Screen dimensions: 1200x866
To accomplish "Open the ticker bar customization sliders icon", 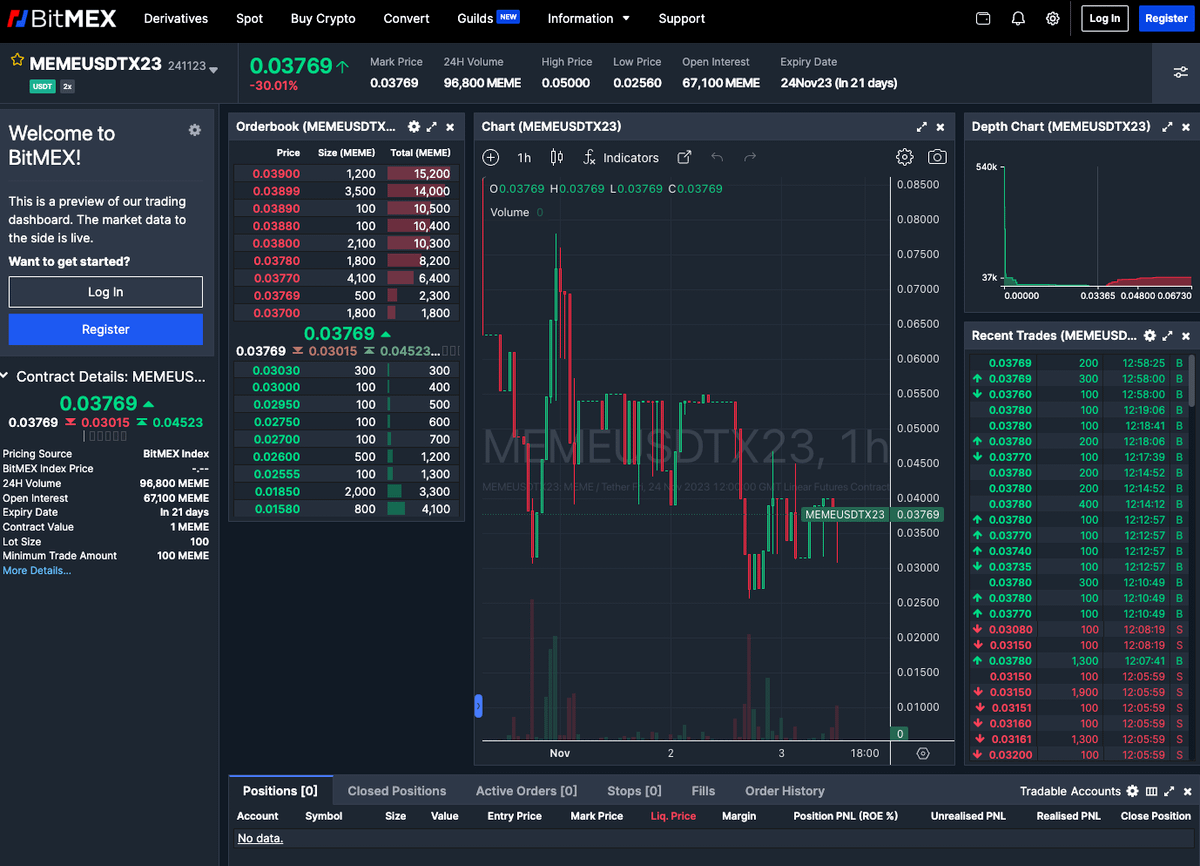I will (1181, 72).
